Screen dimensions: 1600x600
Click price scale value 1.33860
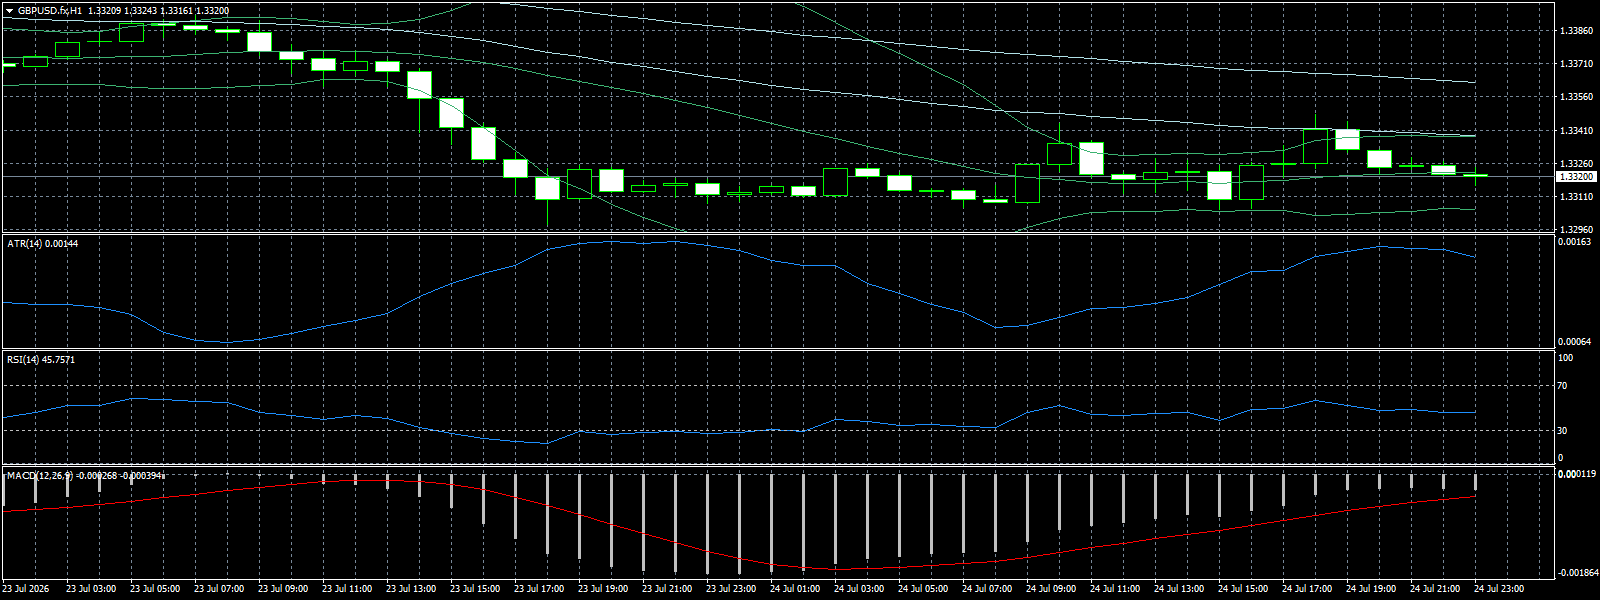coord(1576,31)
